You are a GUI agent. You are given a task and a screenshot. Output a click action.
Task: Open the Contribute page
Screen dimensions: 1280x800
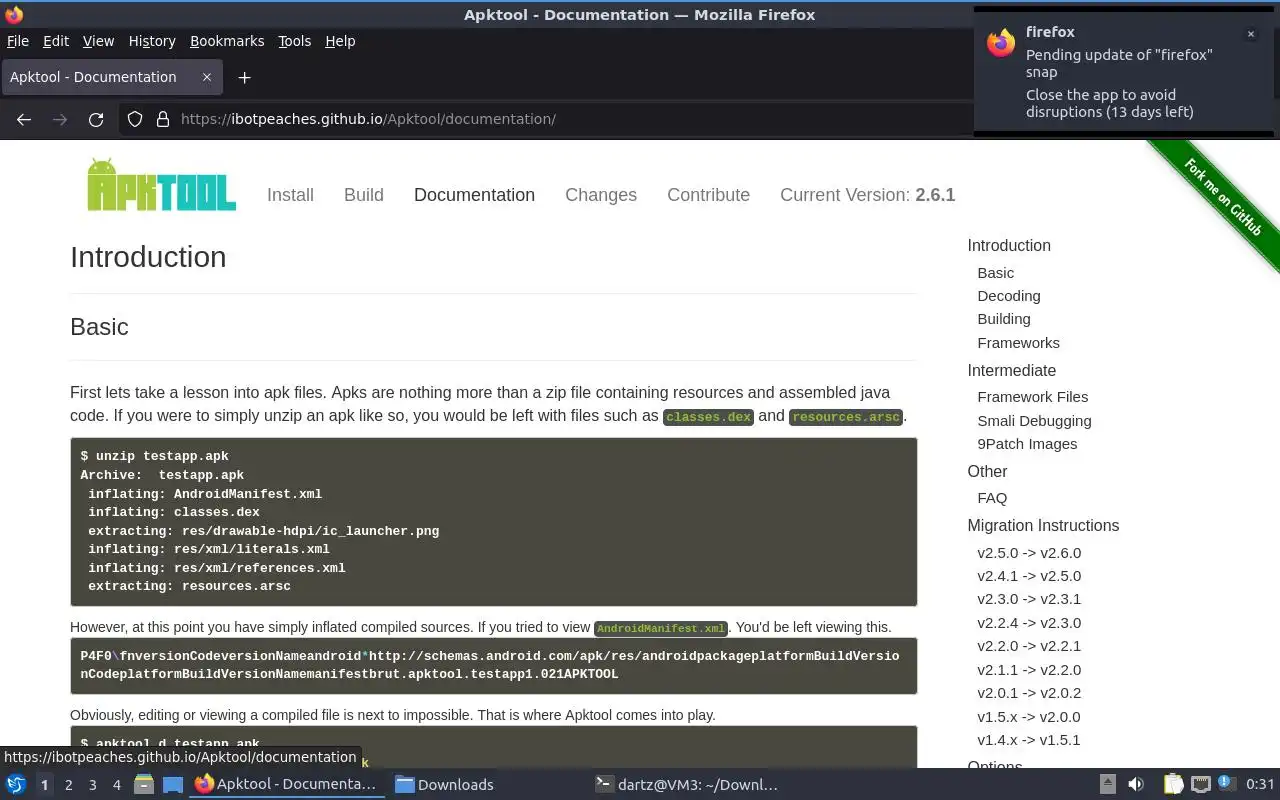(708, 195)
